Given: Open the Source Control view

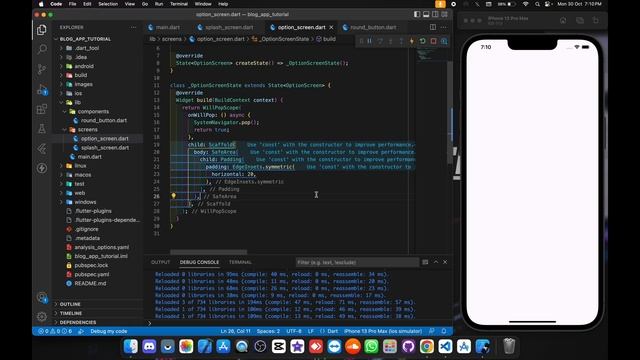Looking at the screenshot, I should 42,69.
